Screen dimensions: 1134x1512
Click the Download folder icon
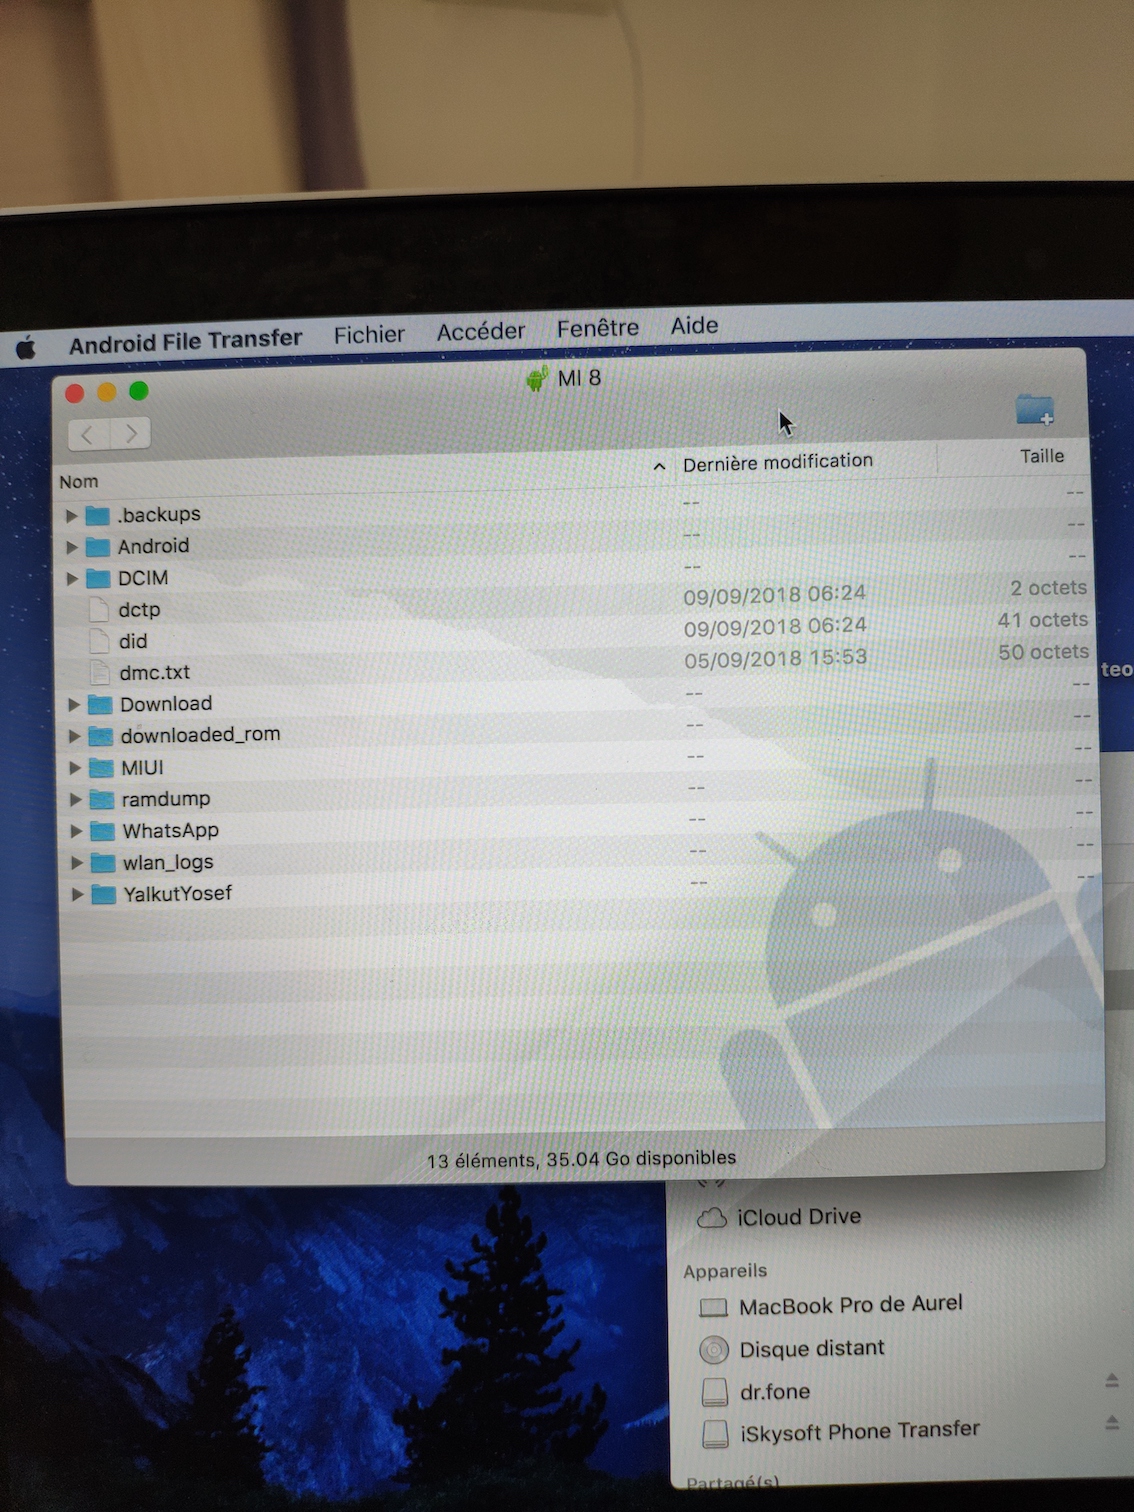[100, 705]
